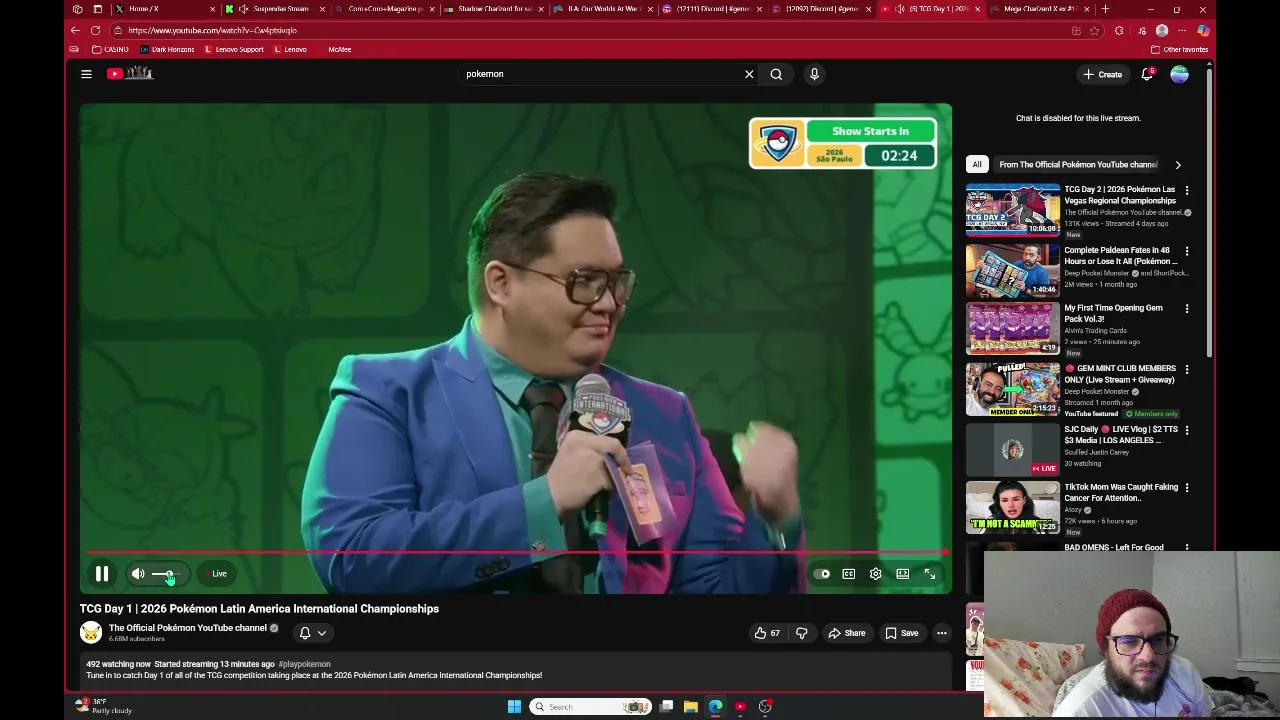Dislike the video with thumbs down
1280x720 pixels.
pyautogui.click(x=801, y=633)
